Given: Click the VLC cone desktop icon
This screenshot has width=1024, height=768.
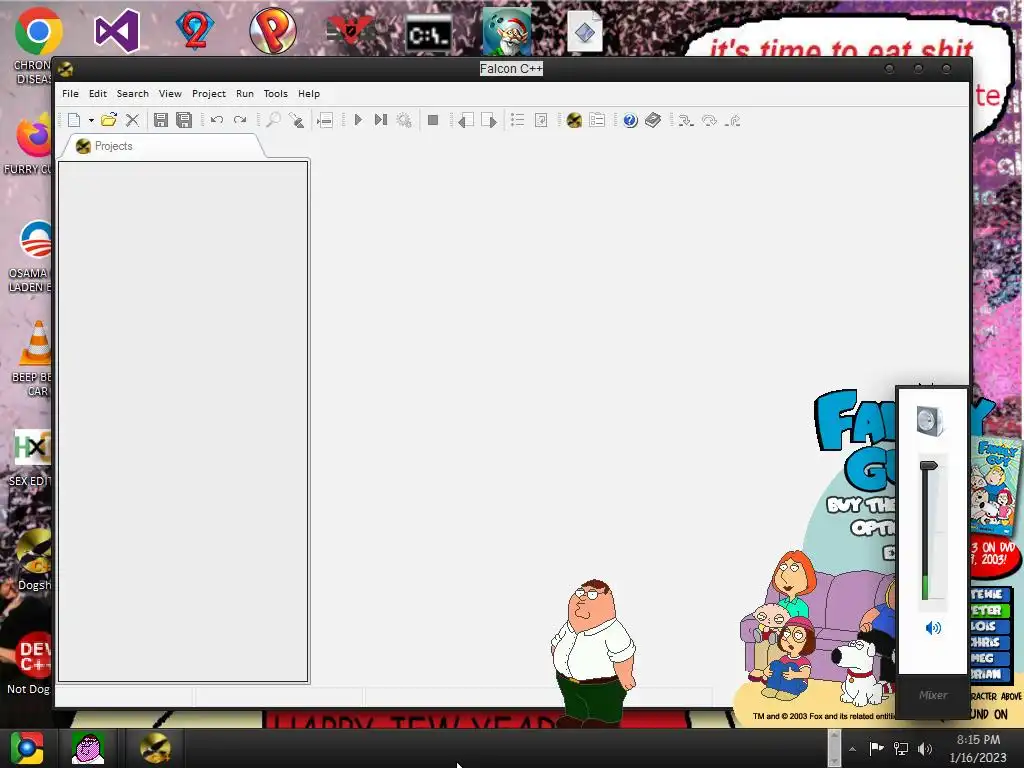Looking at the screenshot, I should (37, 342).
